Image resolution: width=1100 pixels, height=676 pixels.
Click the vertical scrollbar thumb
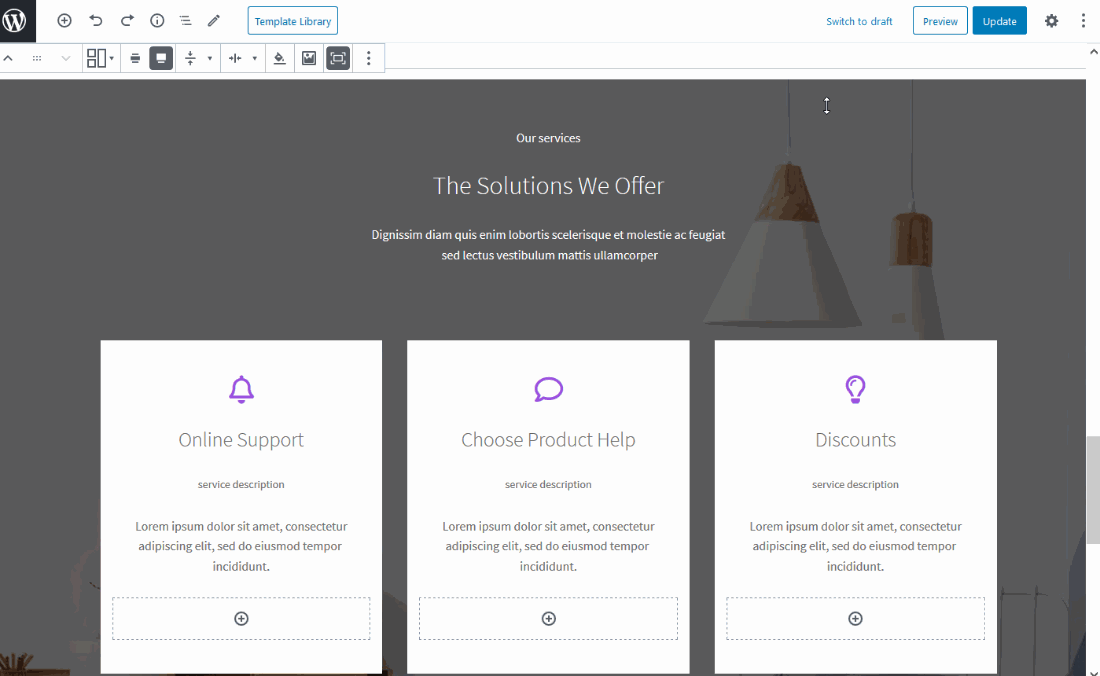[1093, 489]
